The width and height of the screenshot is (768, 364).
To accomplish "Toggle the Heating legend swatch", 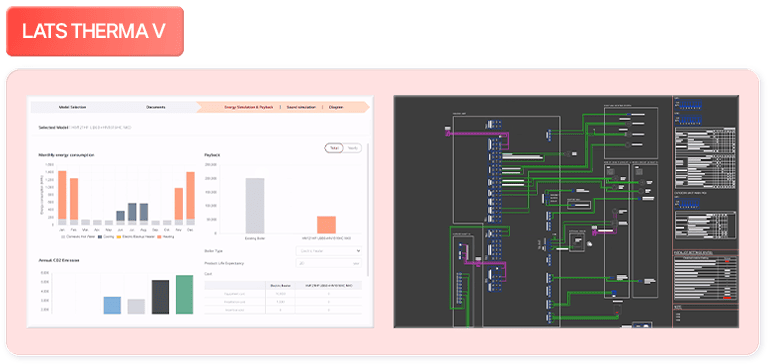I will (x=158, y=237).
